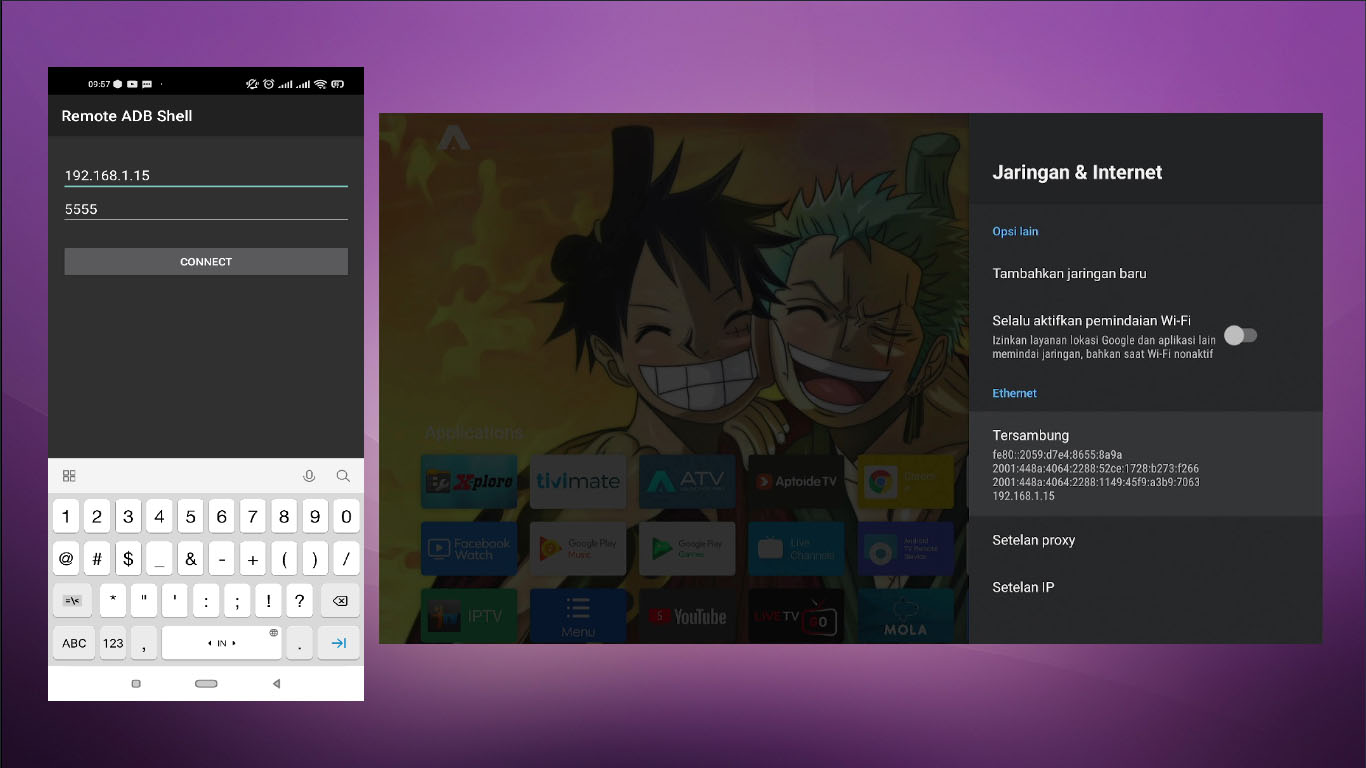Tap the Android back navigation triangle
The width and height of the screenshot is (1366, 768).
(x=276, y=684)
